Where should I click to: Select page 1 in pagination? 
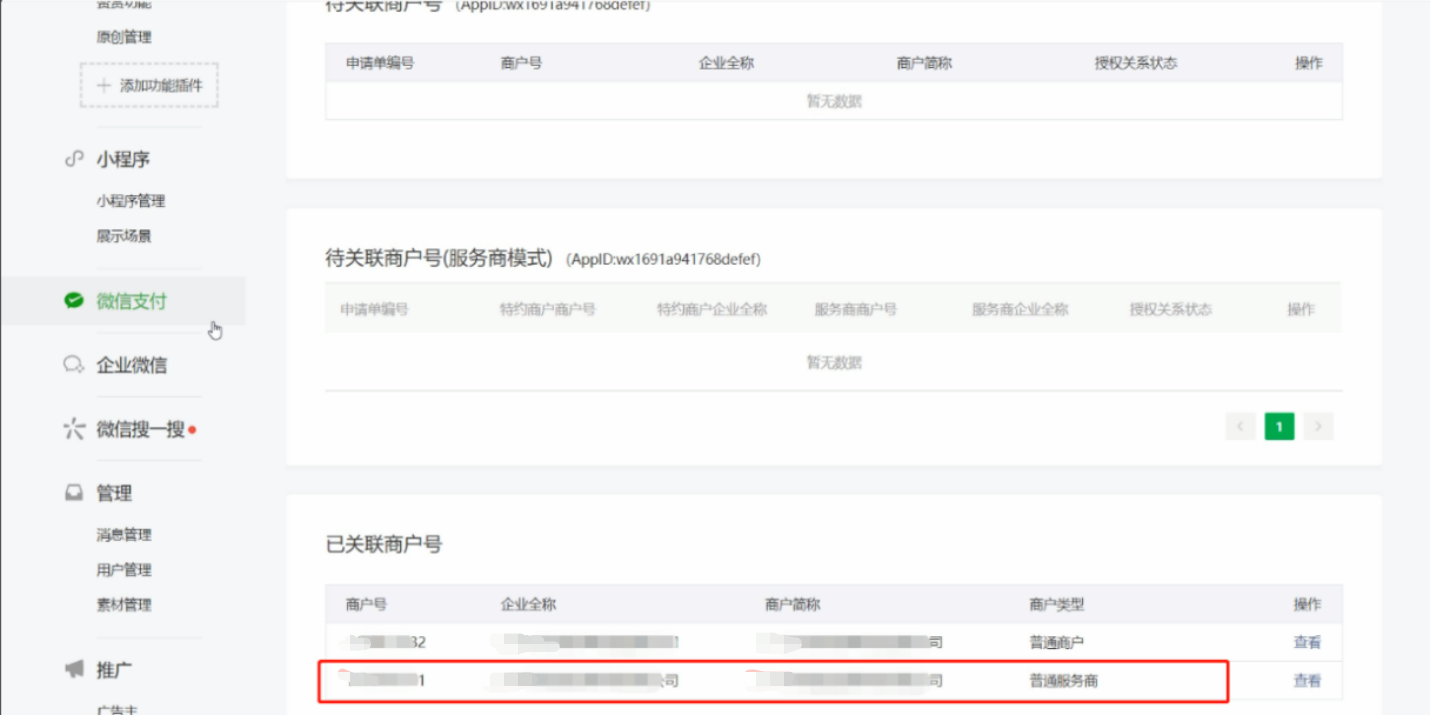(x=1279, y=427)
